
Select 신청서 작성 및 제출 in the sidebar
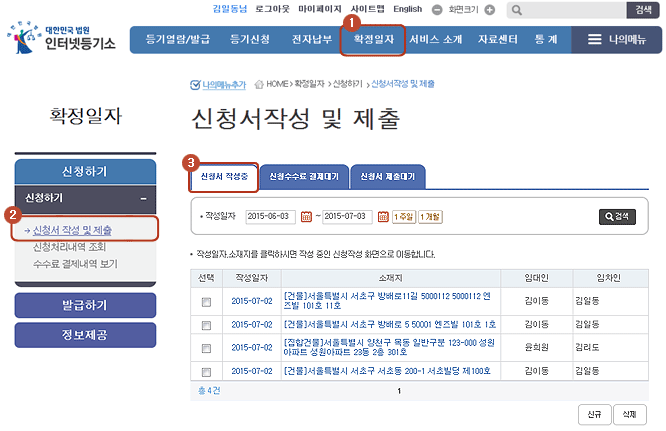pyautogui.click(x=72, y=230)
